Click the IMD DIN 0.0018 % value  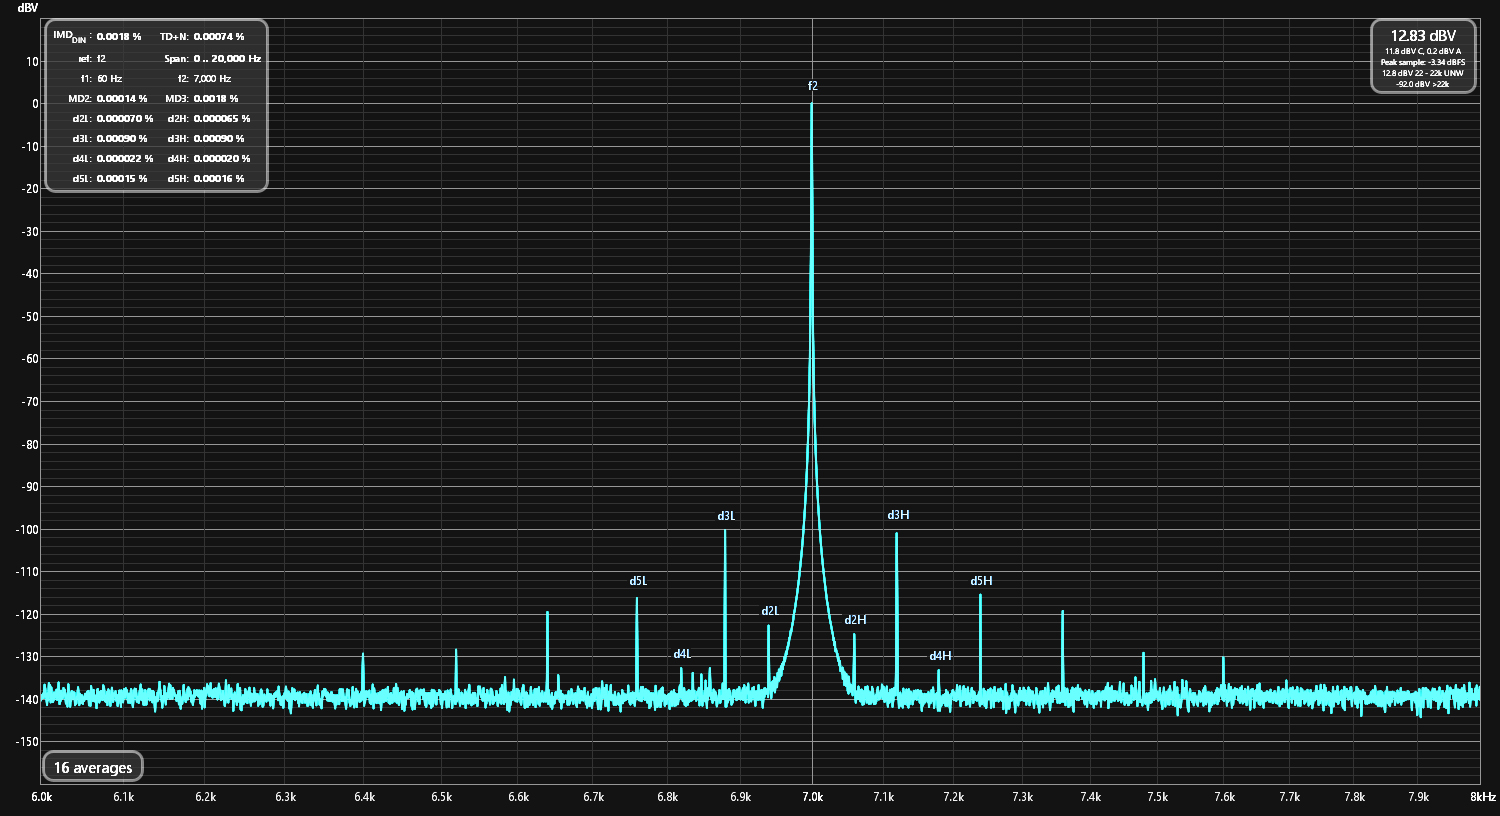[119, 37]
